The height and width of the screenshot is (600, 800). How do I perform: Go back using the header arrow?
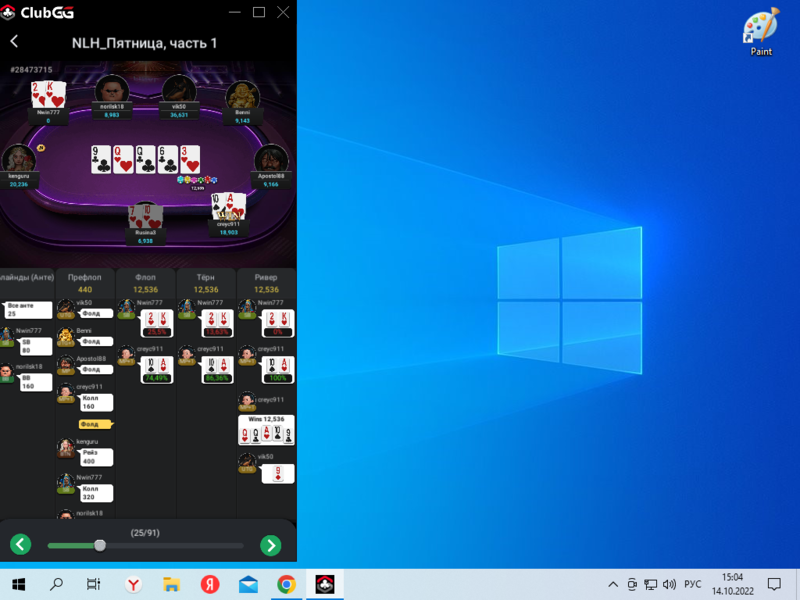tap(14, 42)
